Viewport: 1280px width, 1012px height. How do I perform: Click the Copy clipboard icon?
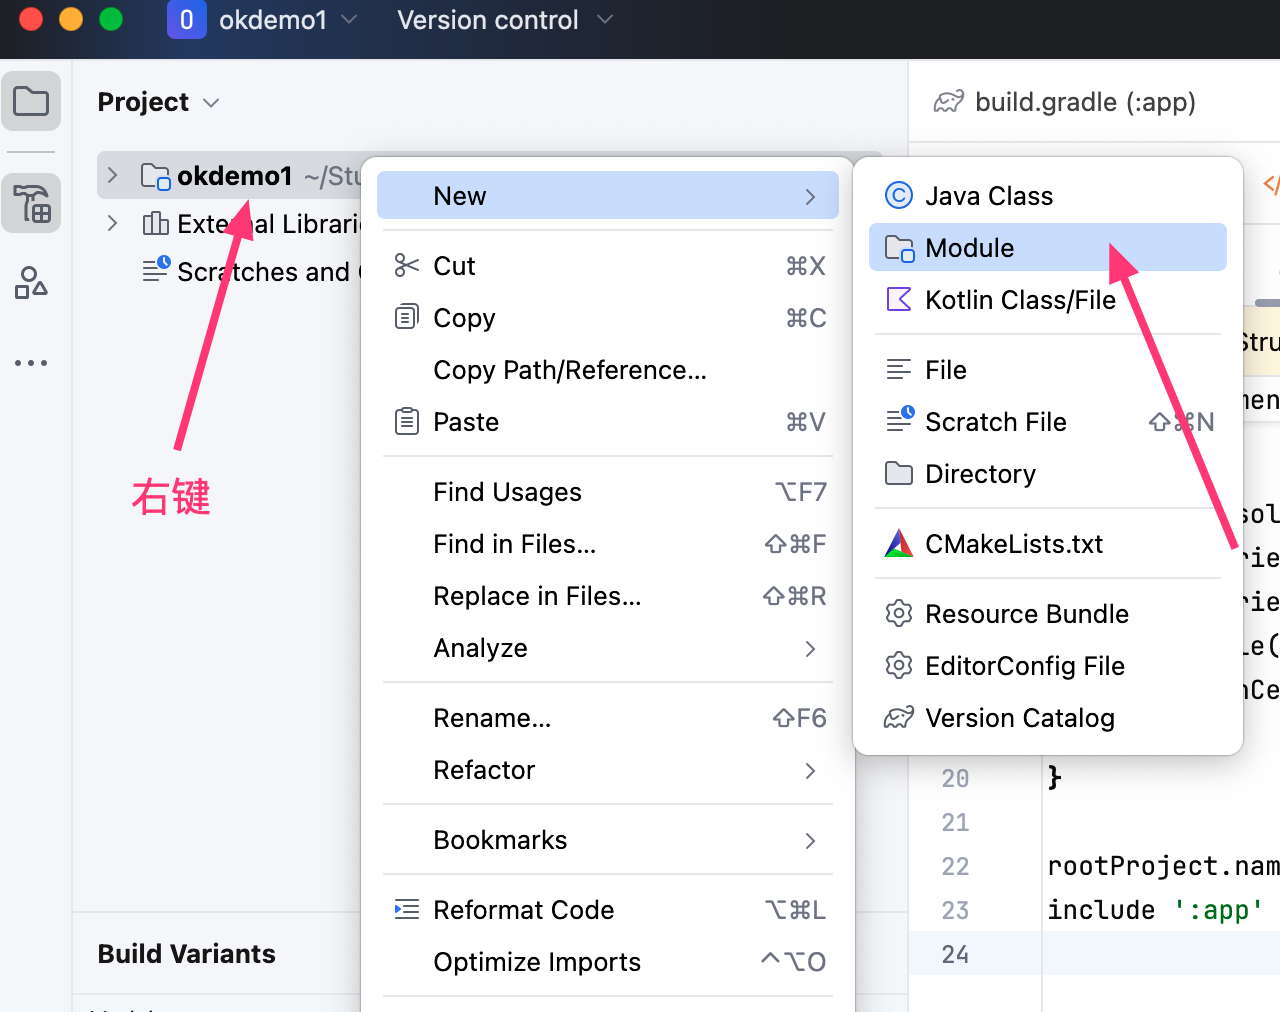point(406,317)
